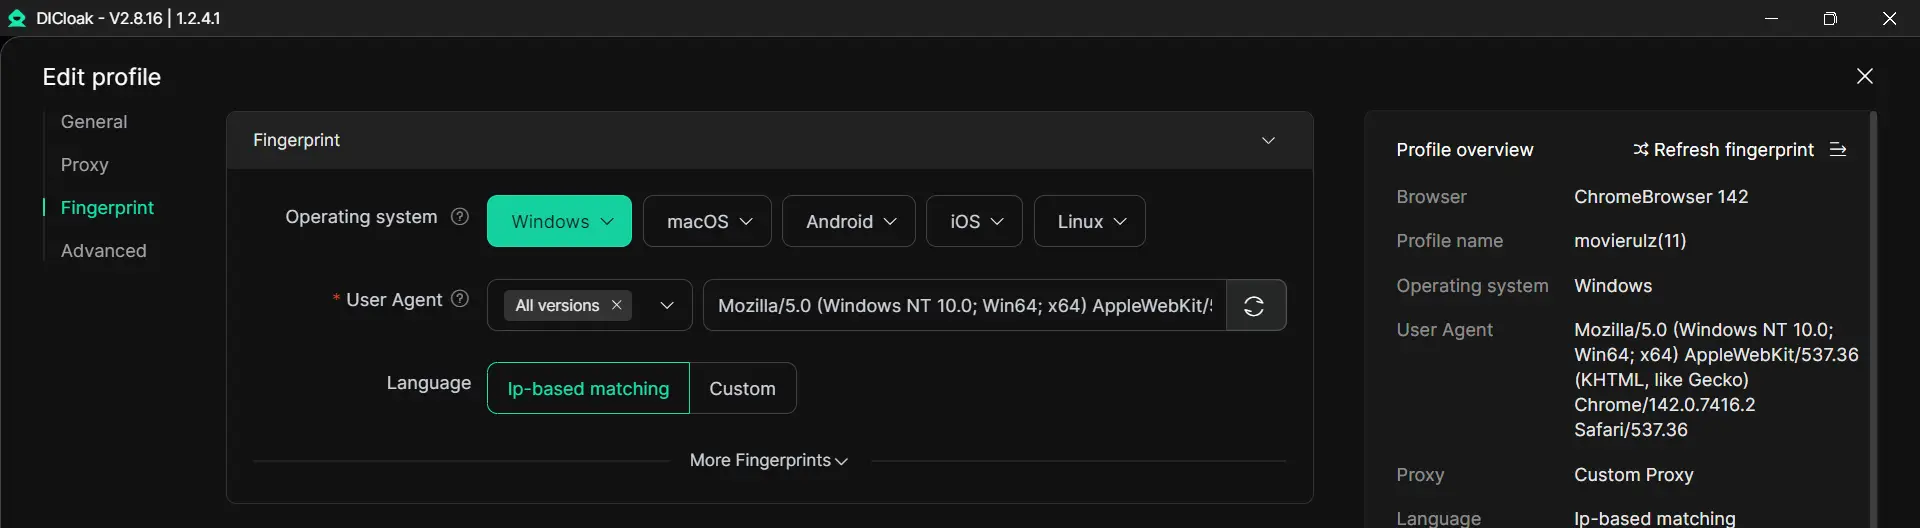Image resolution: width=1920 pixels, height=528 pixels.
Task: Click the User Agent help icon
Action: click(x=460, y=298)
